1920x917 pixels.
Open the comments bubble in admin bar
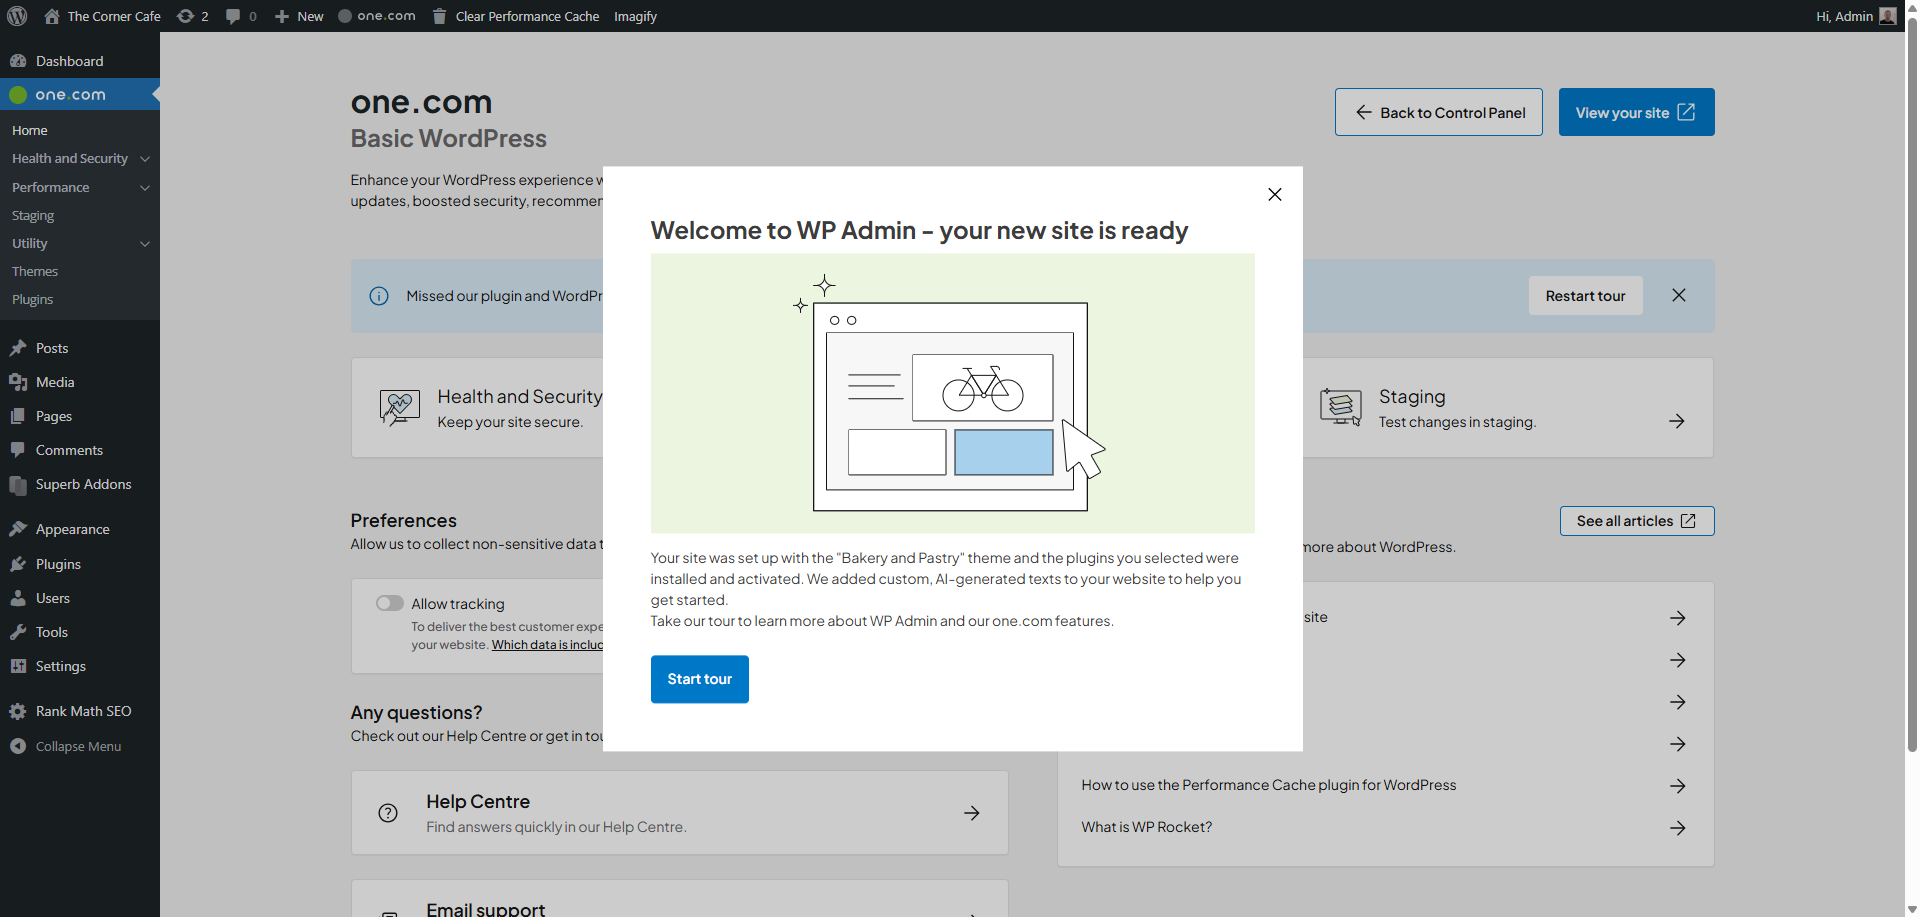233,16
